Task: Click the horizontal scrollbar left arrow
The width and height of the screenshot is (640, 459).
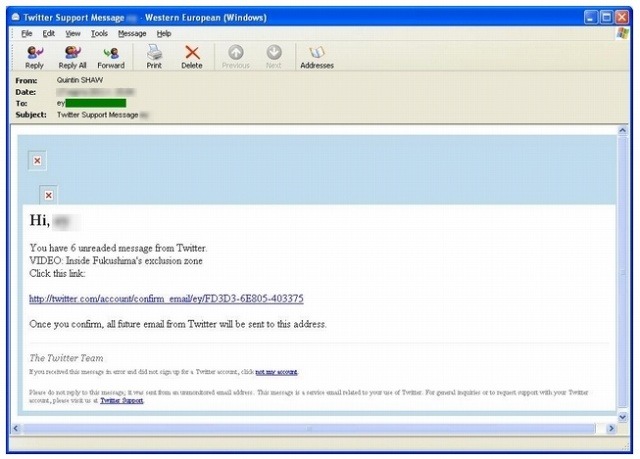Action: pyautogui.click(x=16, y=428)
